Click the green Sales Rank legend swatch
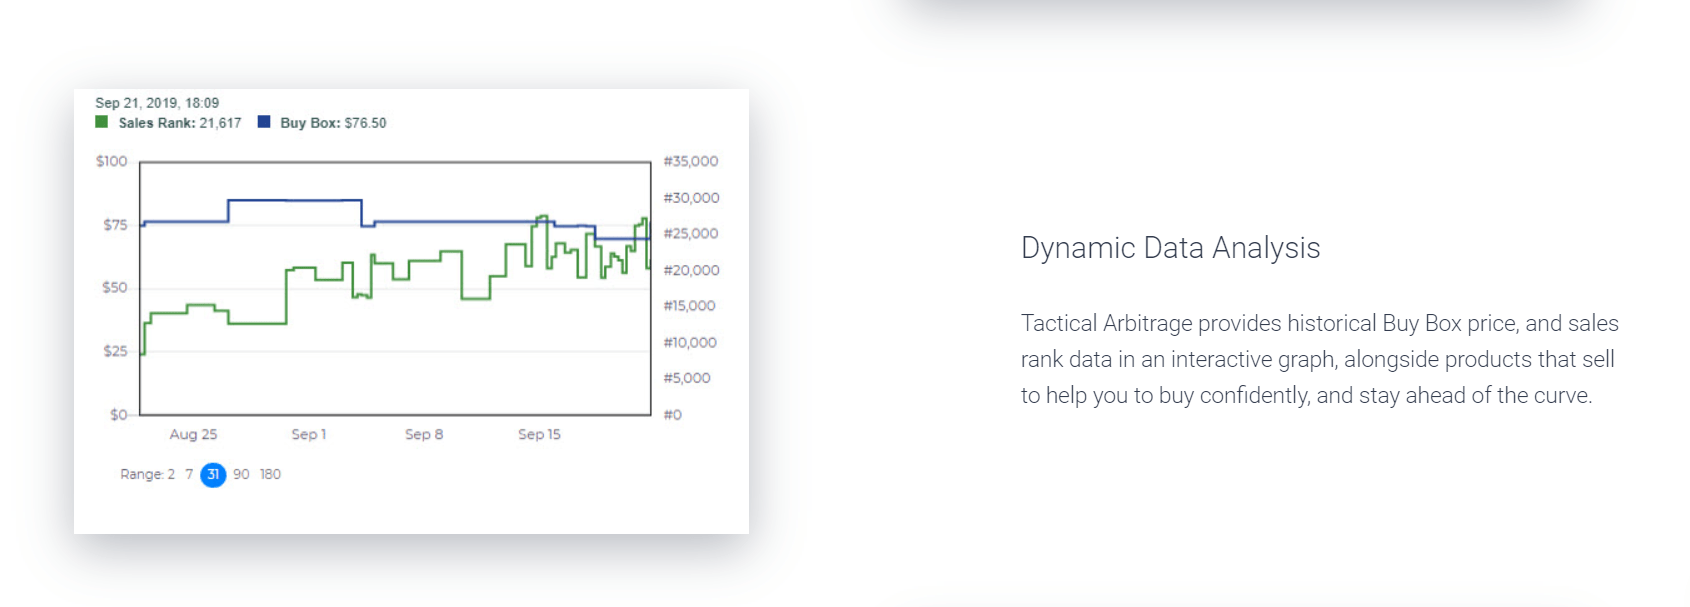The height and width of the screenshot is (607, 1690). [101, 122]
